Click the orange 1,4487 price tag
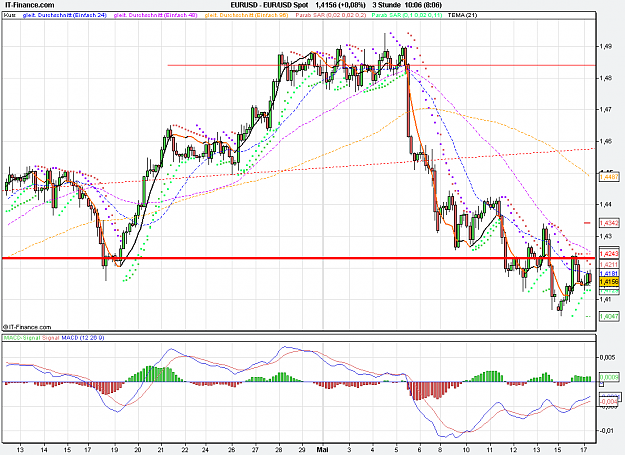This screenshot has width=625, height=455. pyautogui.click(x=609, y=177)
